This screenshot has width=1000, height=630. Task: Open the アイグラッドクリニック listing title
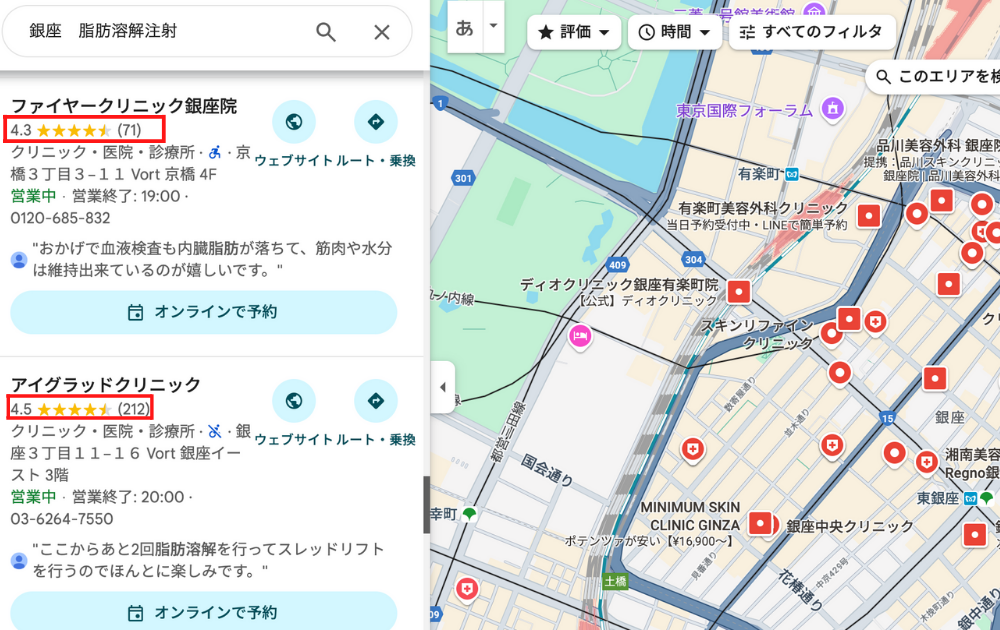106,385
